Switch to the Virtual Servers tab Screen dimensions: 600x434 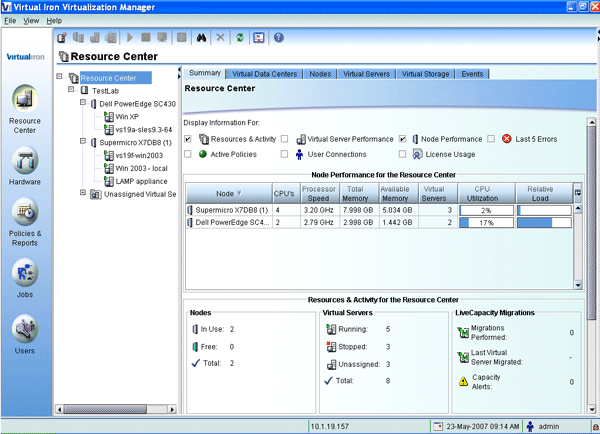[x=366, y=74]
